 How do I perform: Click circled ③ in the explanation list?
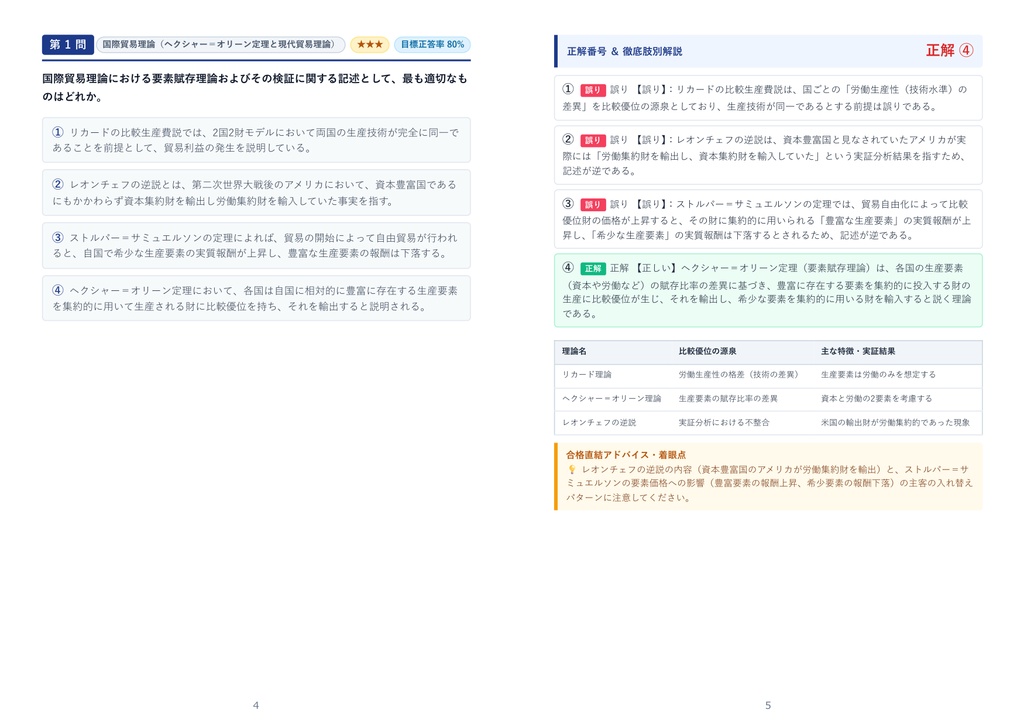pos(568,203)
